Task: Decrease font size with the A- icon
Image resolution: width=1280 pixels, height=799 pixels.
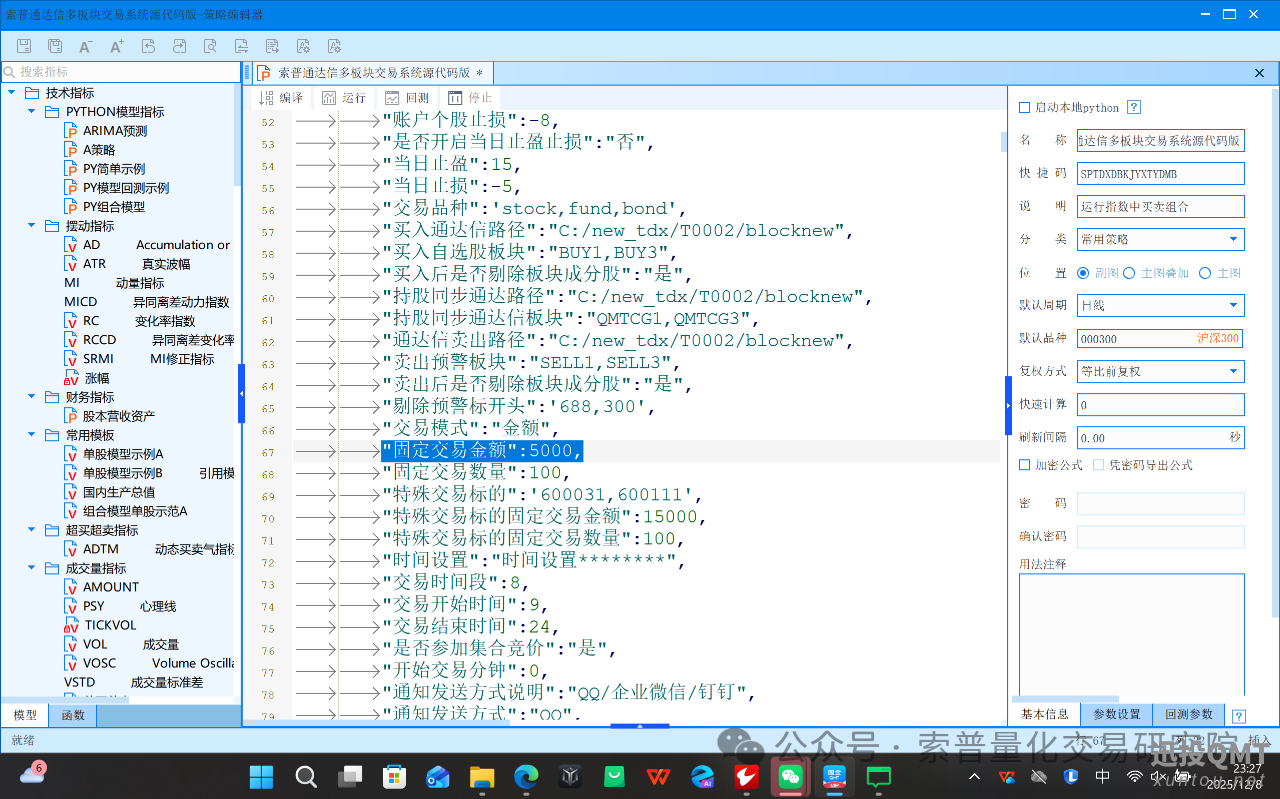Action: 86,45
